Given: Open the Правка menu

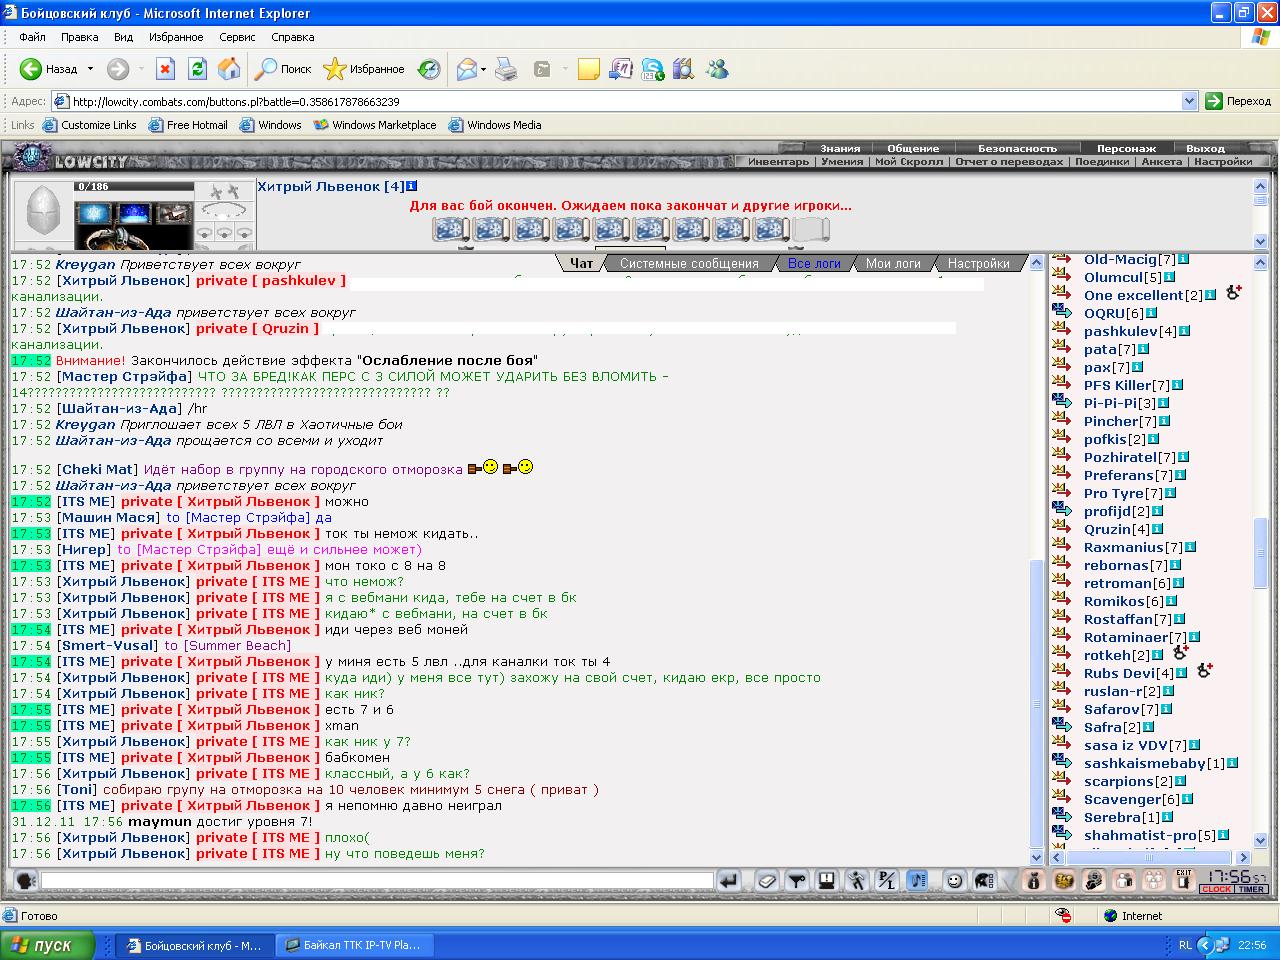Looking at the screenshot, I should pyautogui.click(x=79, y=37).
